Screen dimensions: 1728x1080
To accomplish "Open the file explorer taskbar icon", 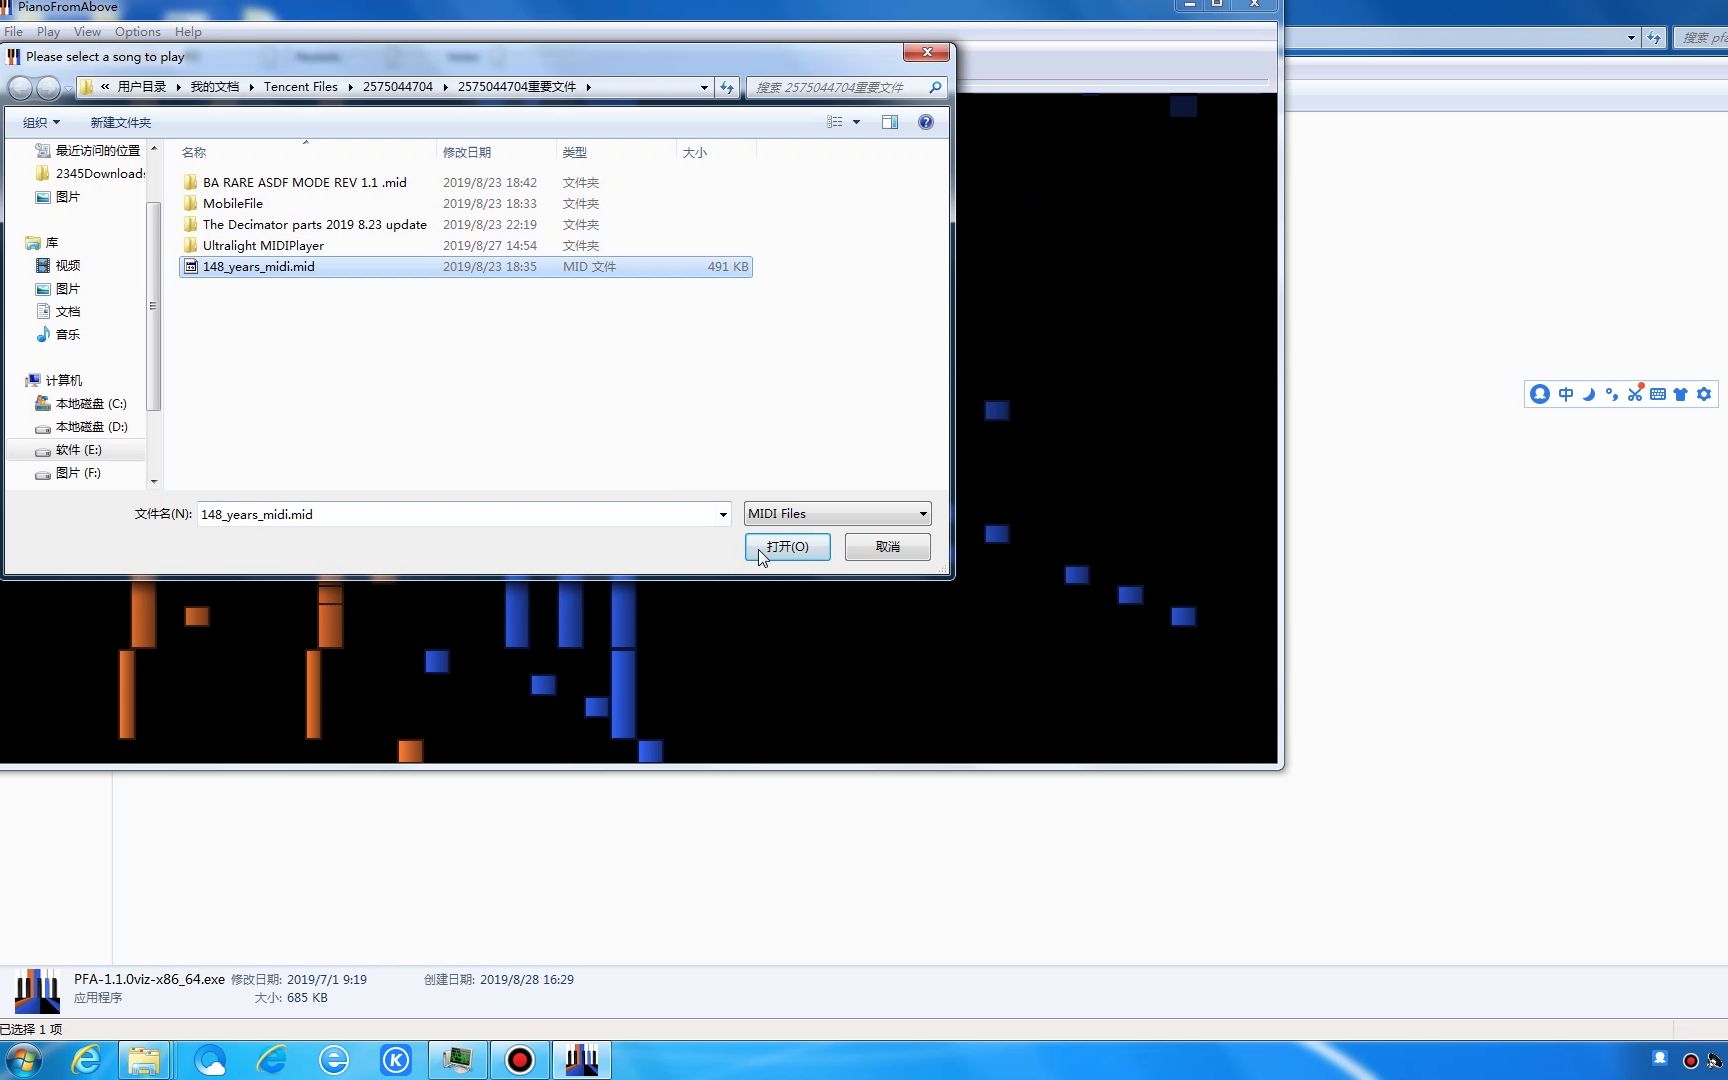I will point(144,1060).
